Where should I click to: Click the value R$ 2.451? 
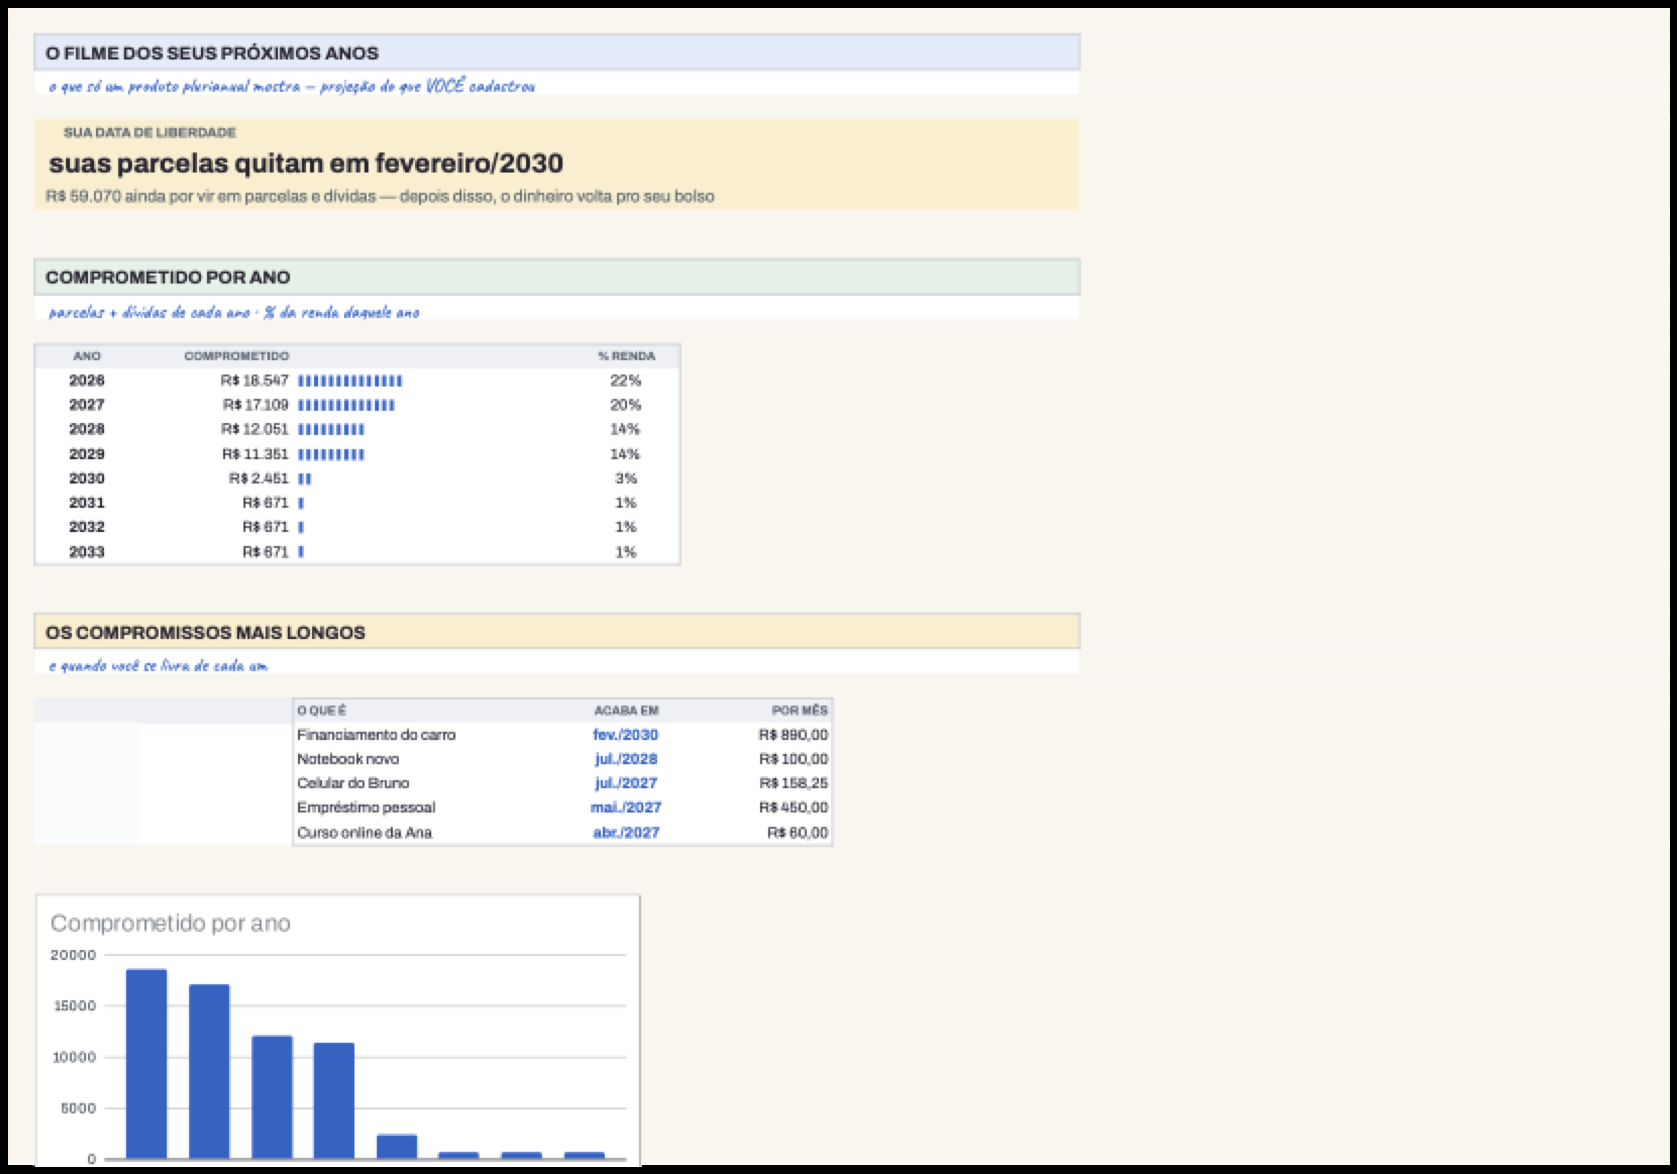pos(259,478)
